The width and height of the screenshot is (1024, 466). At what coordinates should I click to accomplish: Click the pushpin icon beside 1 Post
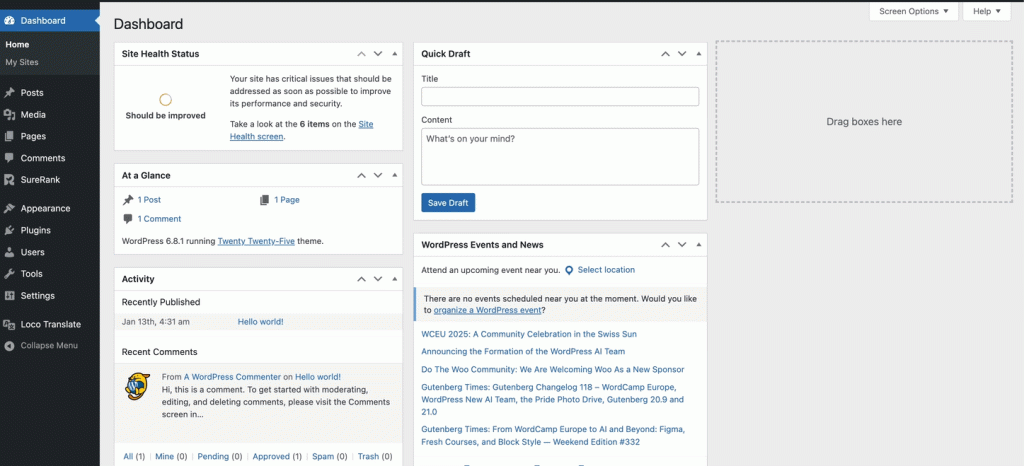(128, 200)
